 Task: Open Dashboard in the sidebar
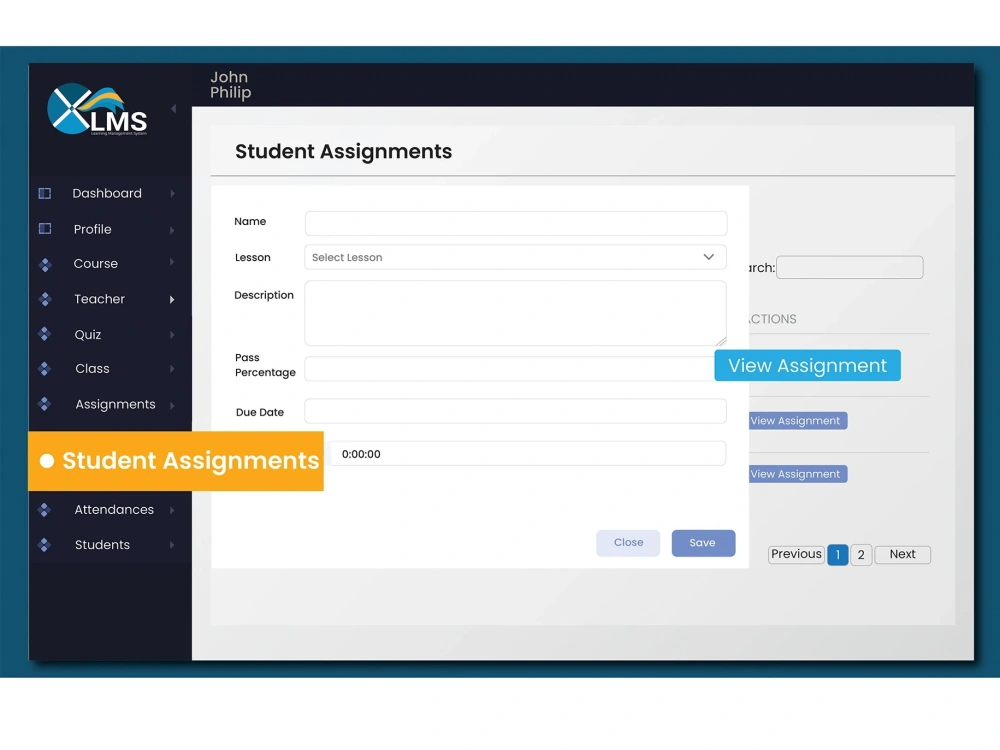click(x=107, y=193)
